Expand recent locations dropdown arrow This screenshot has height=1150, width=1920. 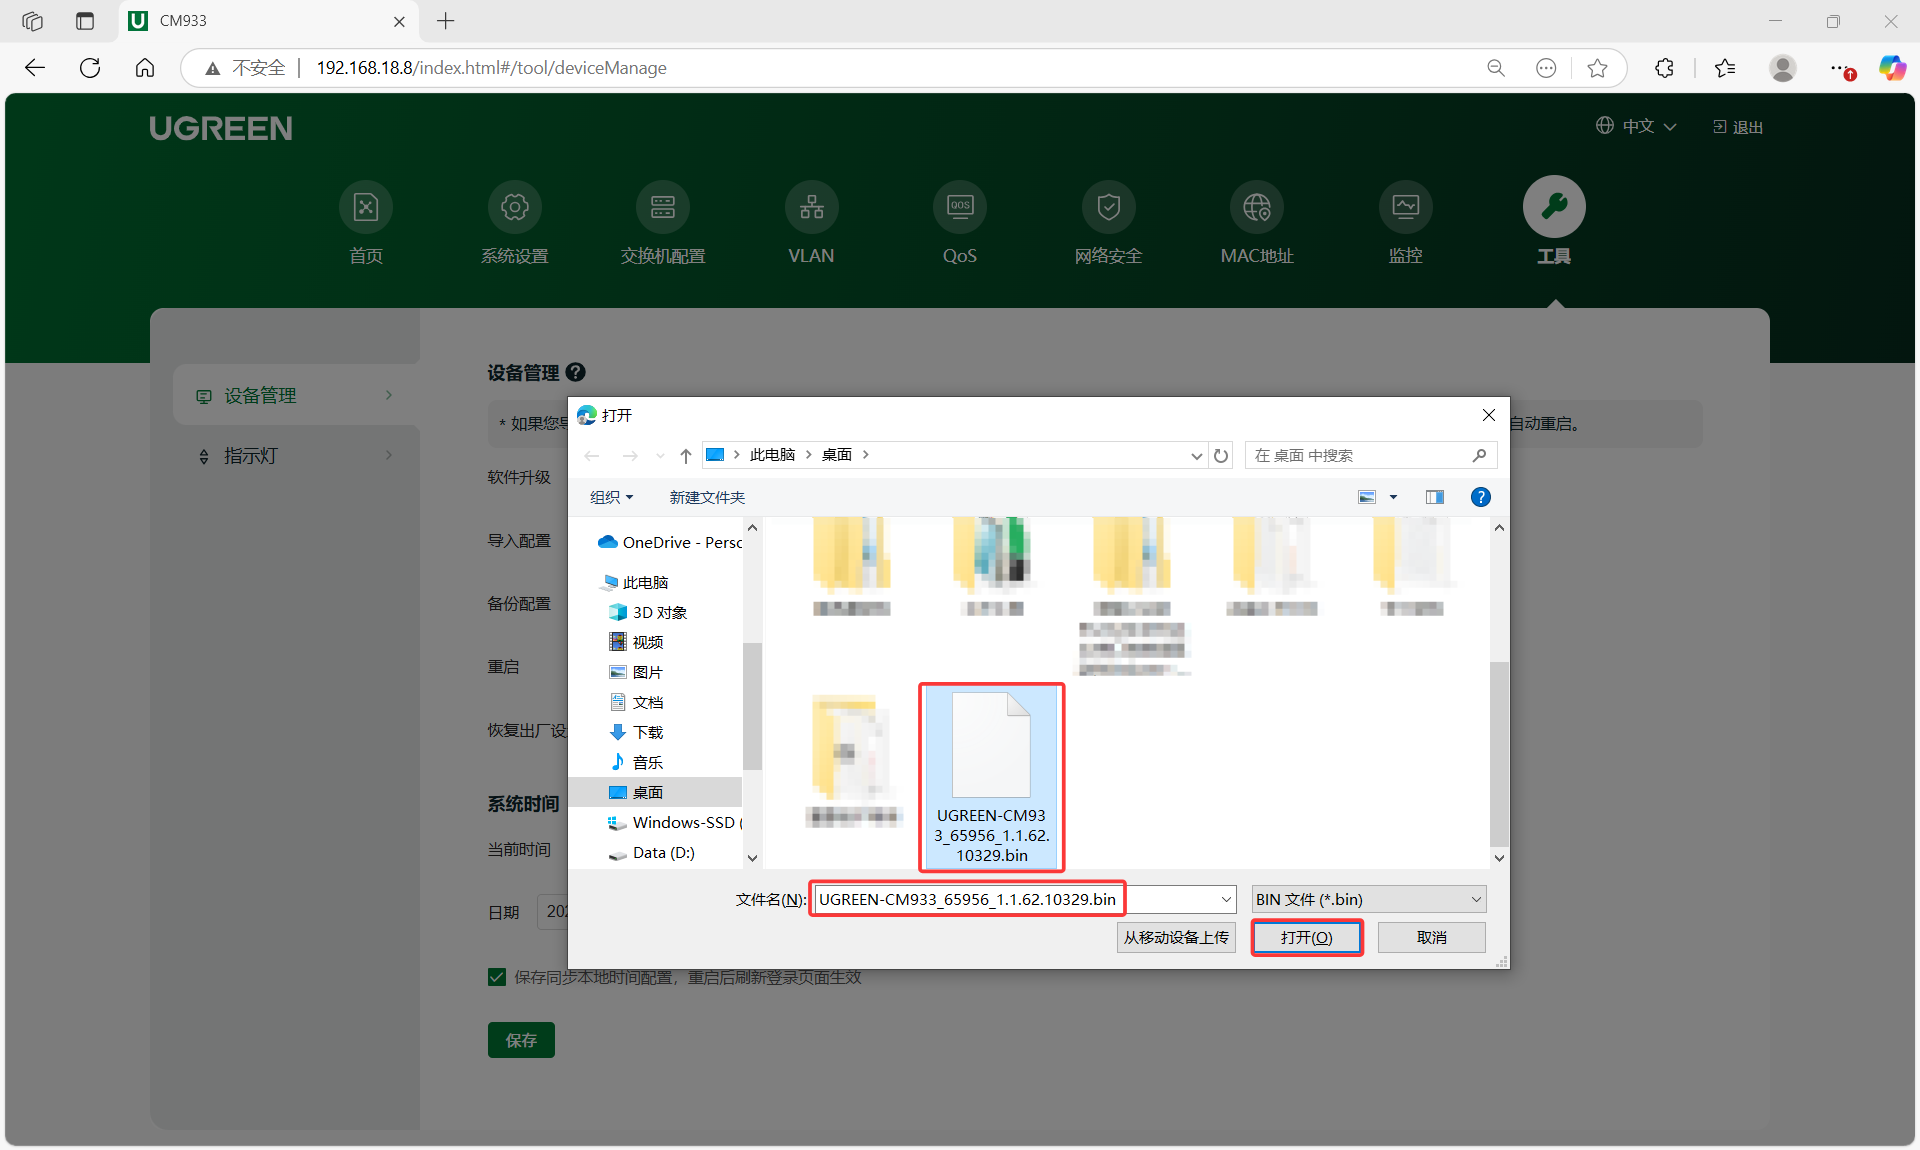tap(660, 456)
